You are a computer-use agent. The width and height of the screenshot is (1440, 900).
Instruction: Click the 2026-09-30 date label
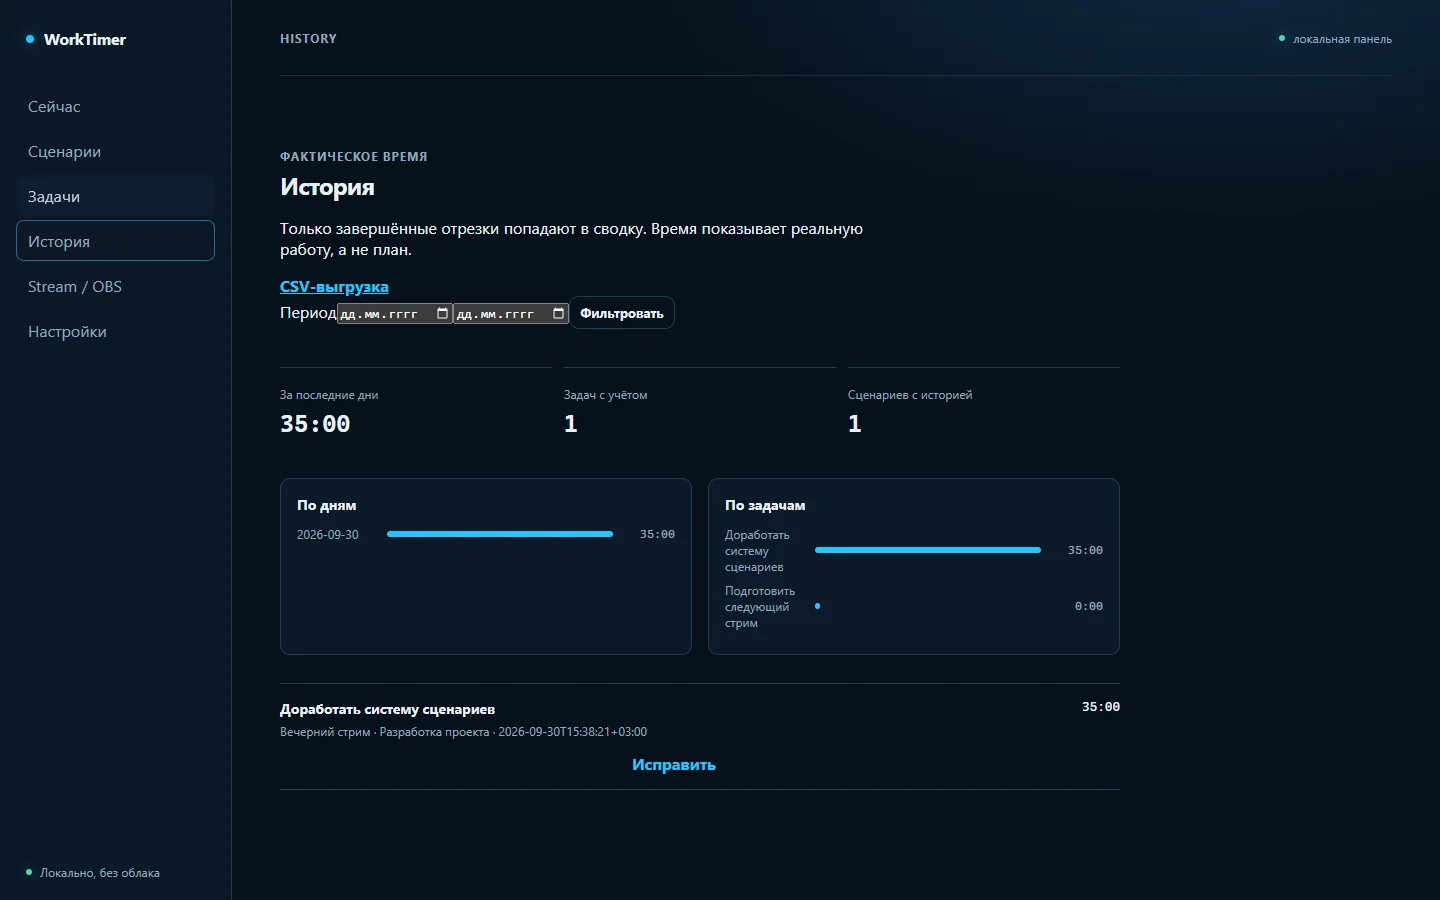point(327,535)
